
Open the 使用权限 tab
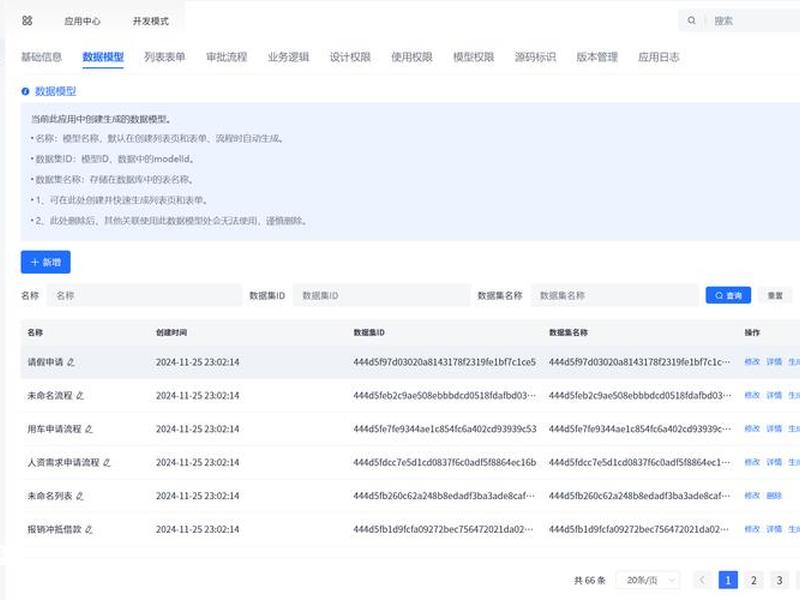[x=412, y=57]
